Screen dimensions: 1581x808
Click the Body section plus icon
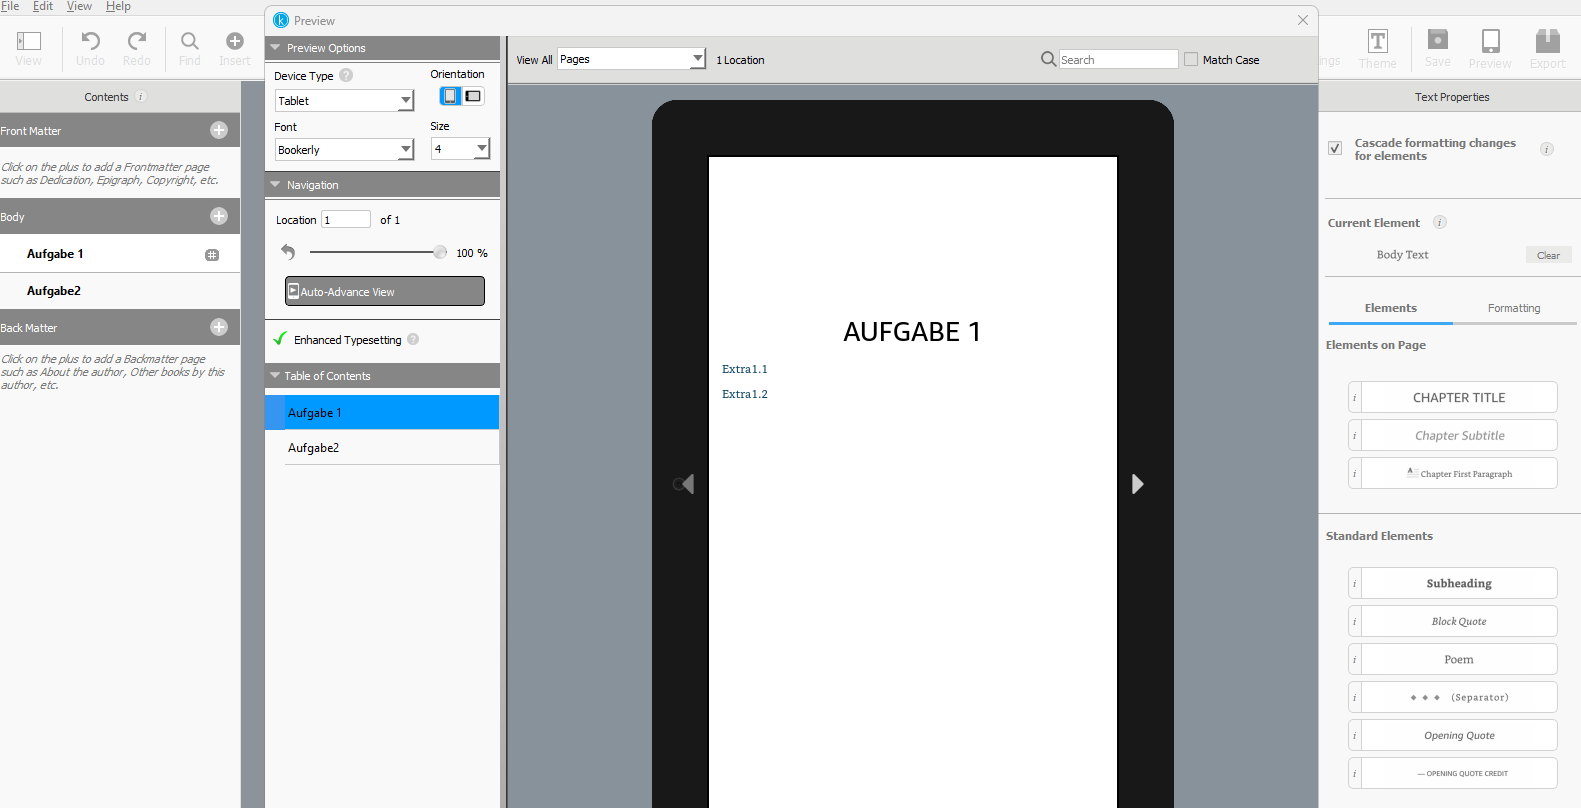219,216
